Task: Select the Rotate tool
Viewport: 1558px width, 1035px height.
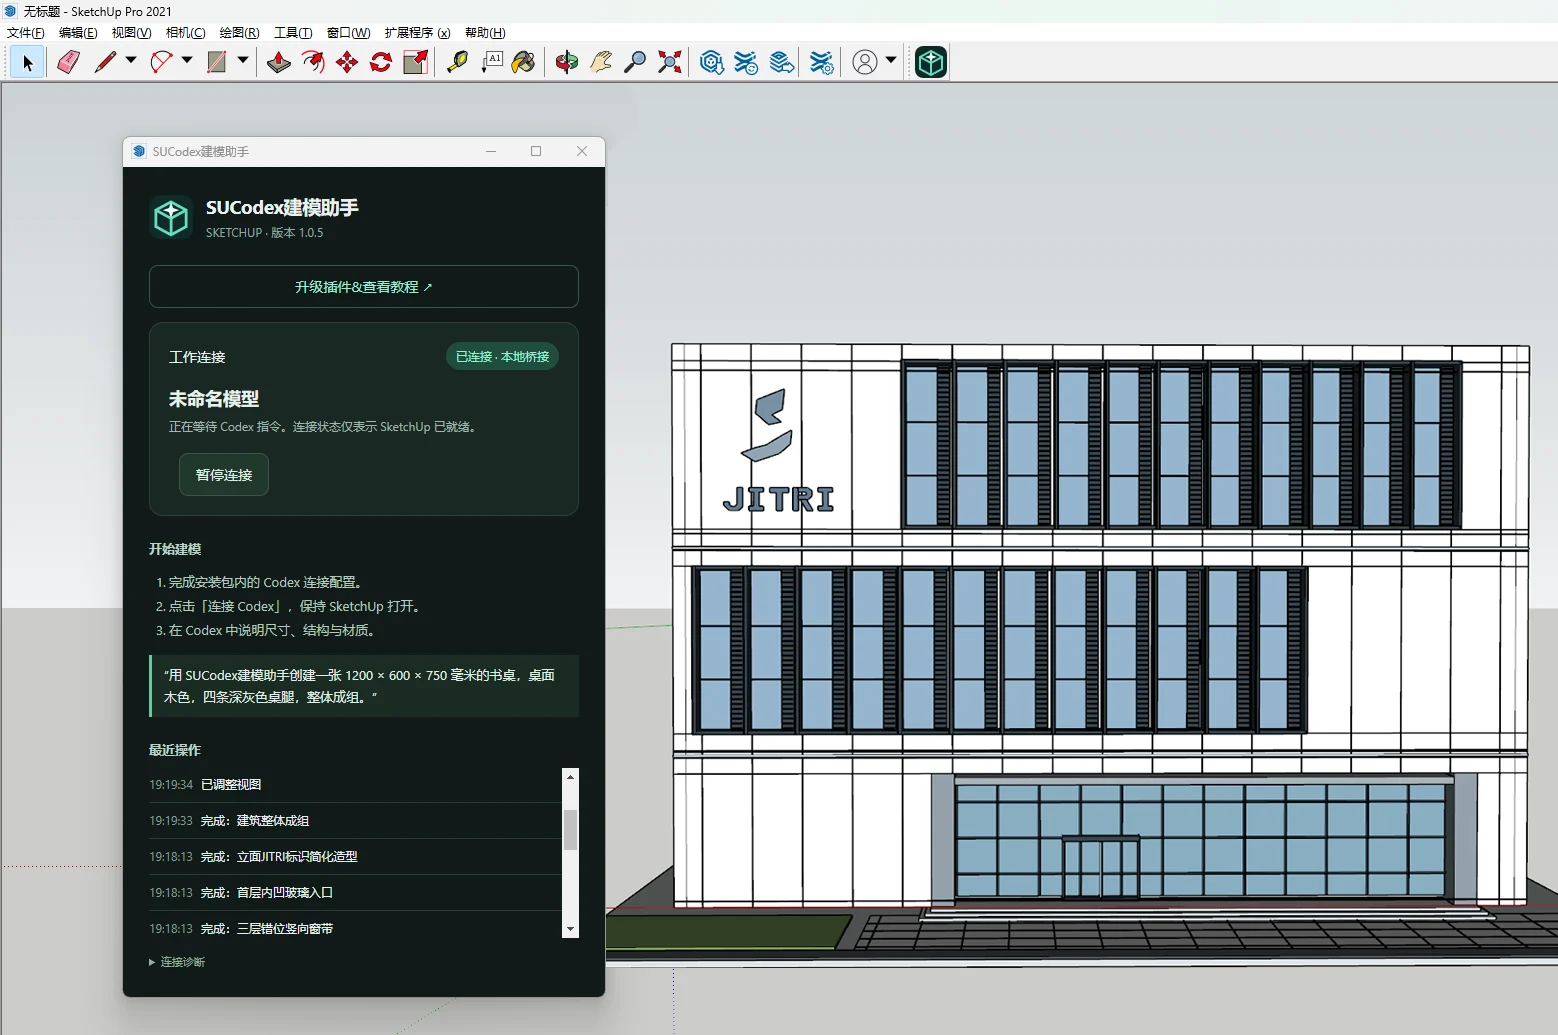Action: (x=381, y=62)
